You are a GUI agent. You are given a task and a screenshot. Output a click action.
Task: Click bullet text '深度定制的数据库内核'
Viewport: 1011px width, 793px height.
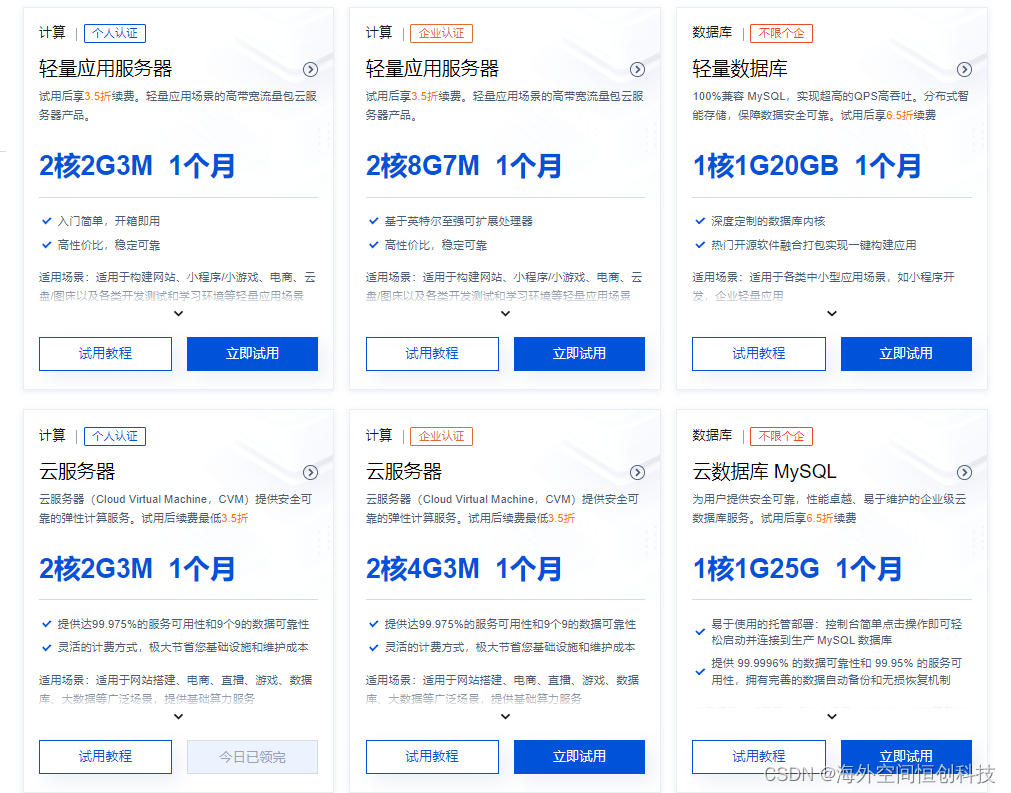pos(768,221)
